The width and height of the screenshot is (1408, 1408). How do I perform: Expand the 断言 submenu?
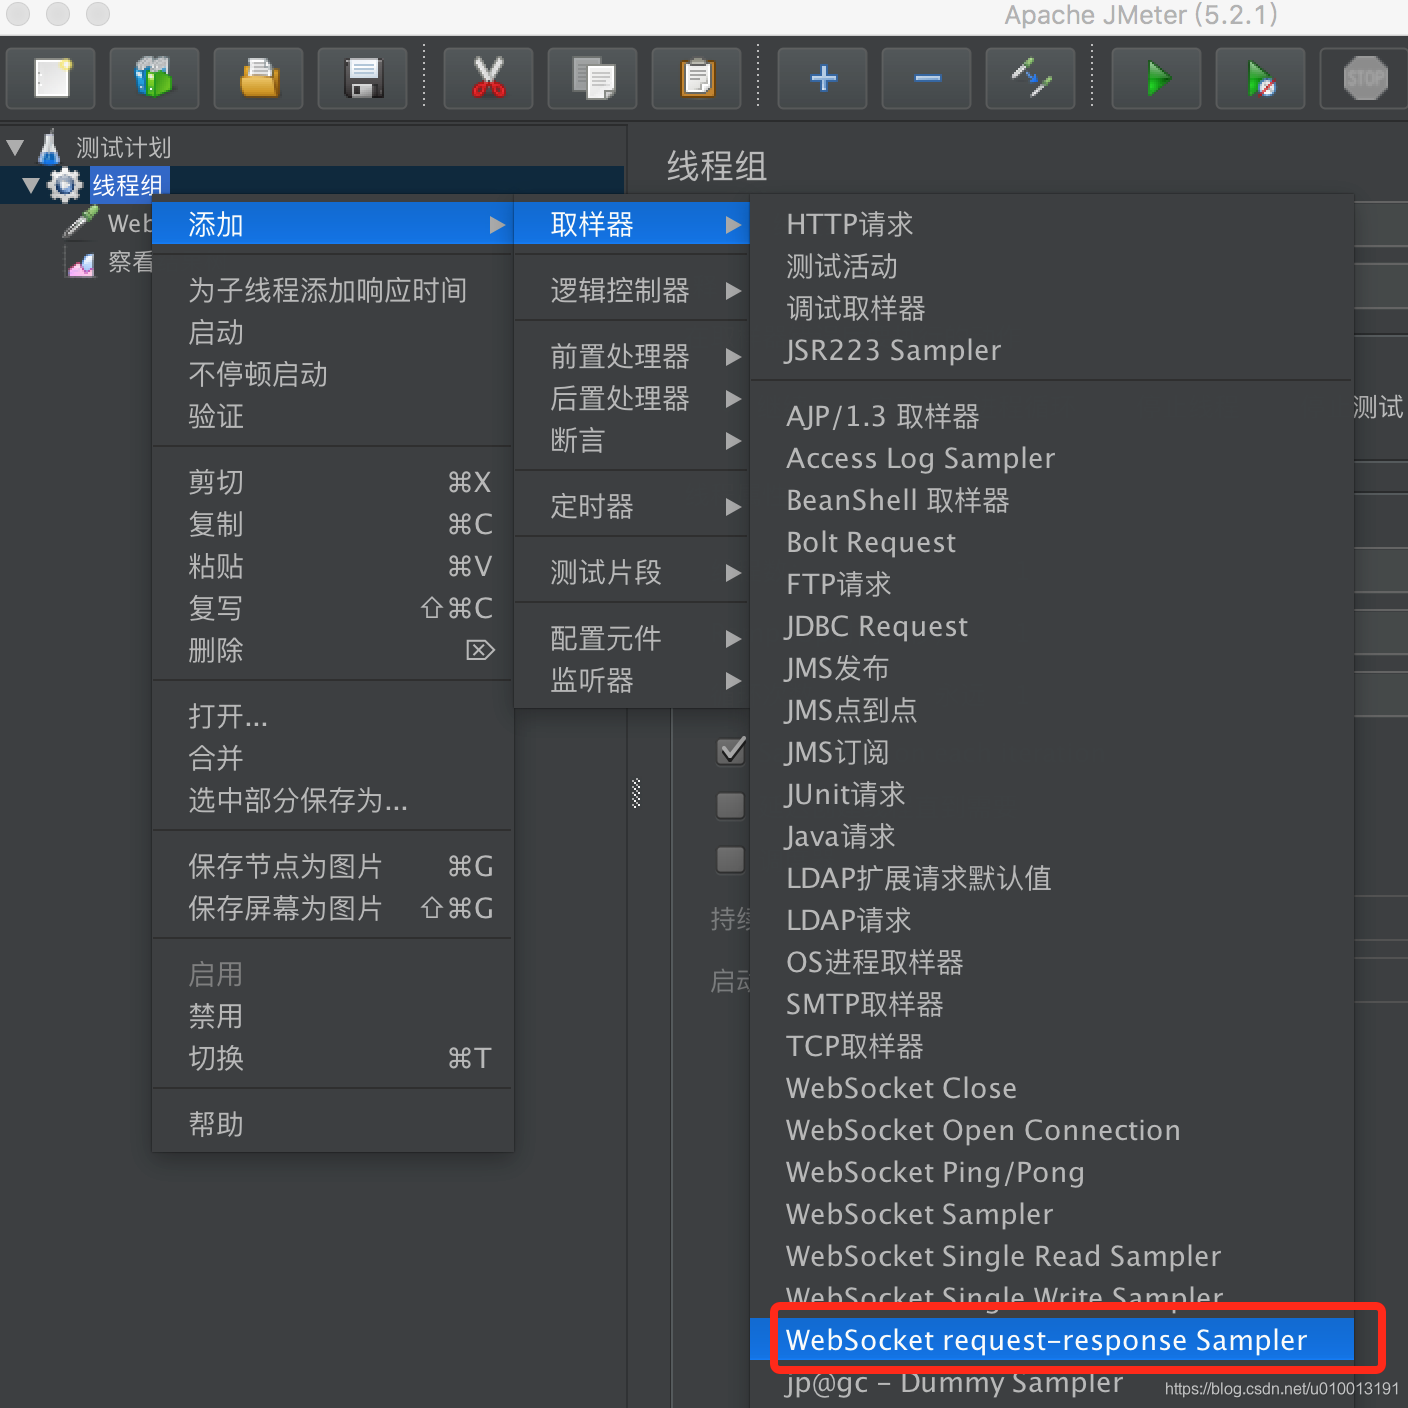point(631,441)
